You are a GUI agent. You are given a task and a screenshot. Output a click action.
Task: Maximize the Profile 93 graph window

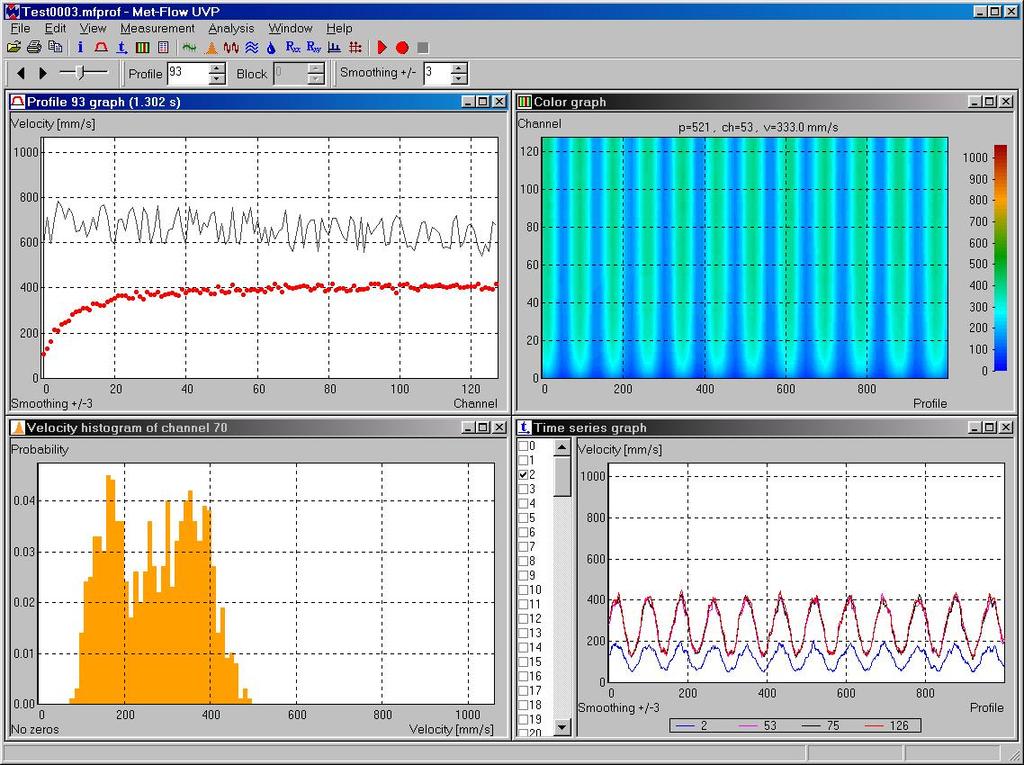(x=483, y=101)
